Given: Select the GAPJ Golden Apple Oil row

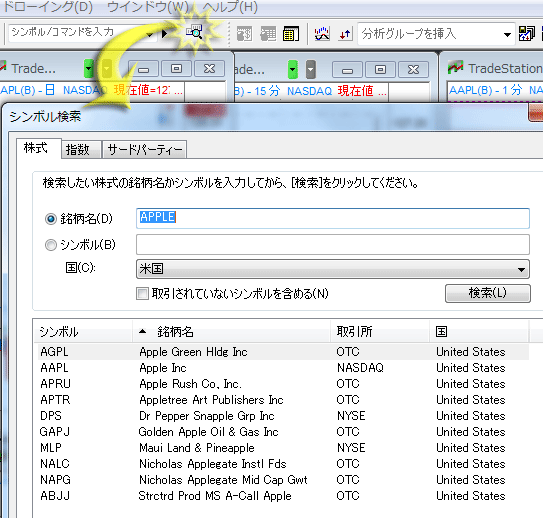Looking at the screenshot, I should (x=283, y=432).
